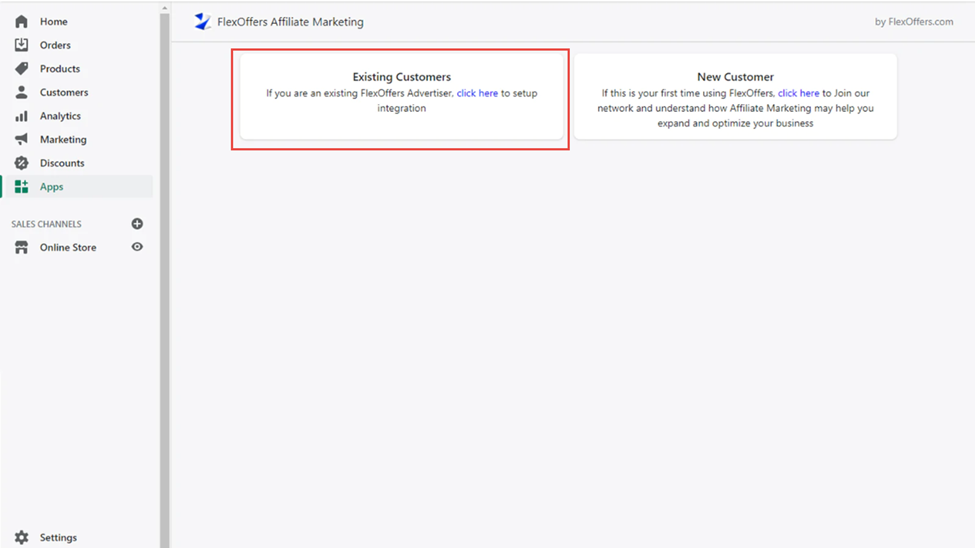
Task: Click the sidebar vertical scrollbar
Action: [x=165, y=270]
